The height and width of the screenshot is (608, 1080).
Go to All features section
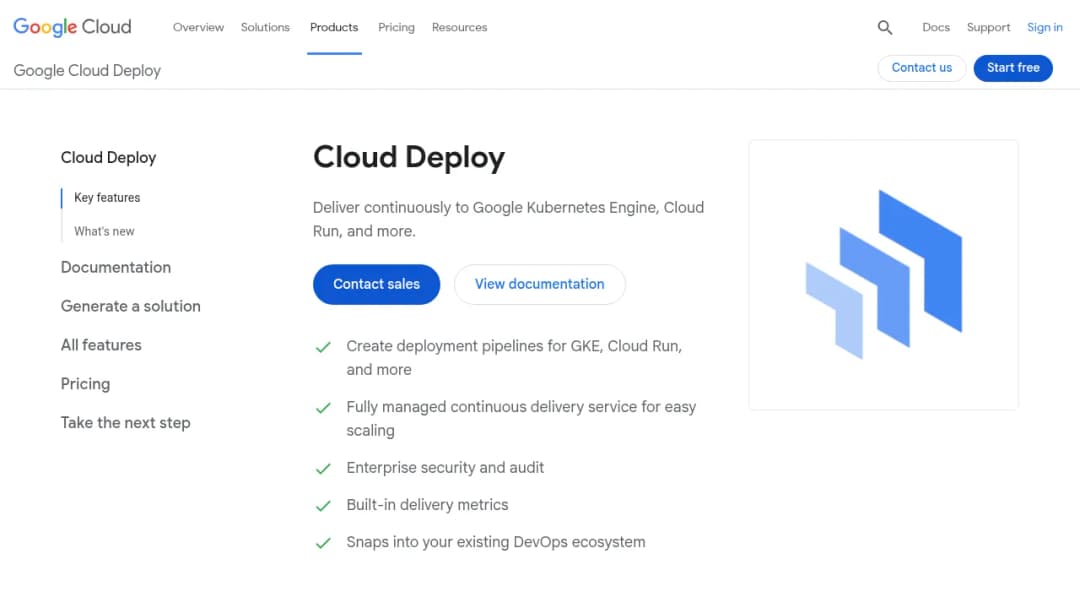coord(101,345)
